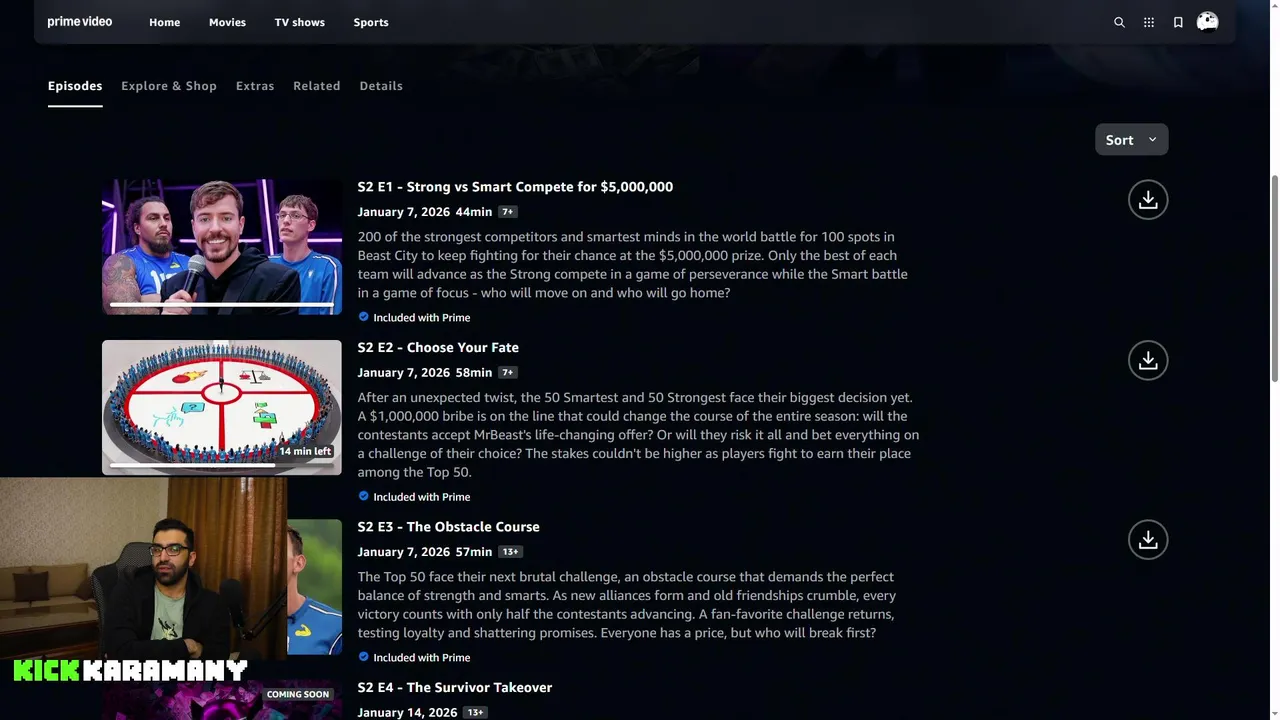Click the 13+ rating badge of S2 E3
The image size is (1280, 720).
510,552
